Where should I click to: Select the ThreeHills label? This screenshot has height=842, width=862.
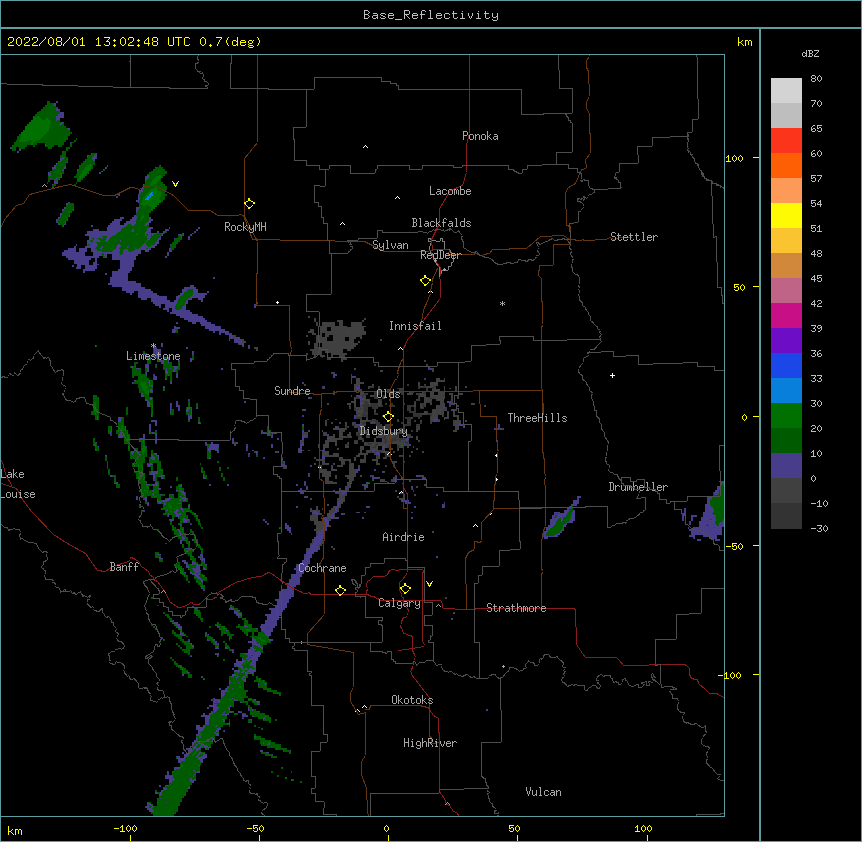coord(537,418)
